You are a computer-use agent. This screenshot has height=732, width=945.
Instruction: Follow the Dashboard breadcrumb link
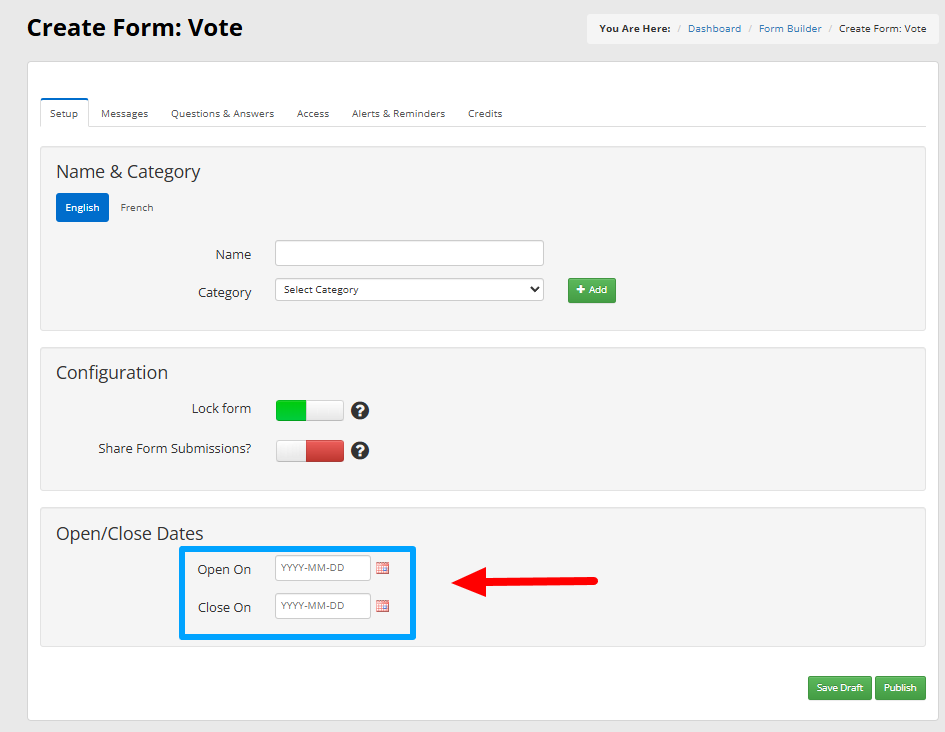click(714, 28)
